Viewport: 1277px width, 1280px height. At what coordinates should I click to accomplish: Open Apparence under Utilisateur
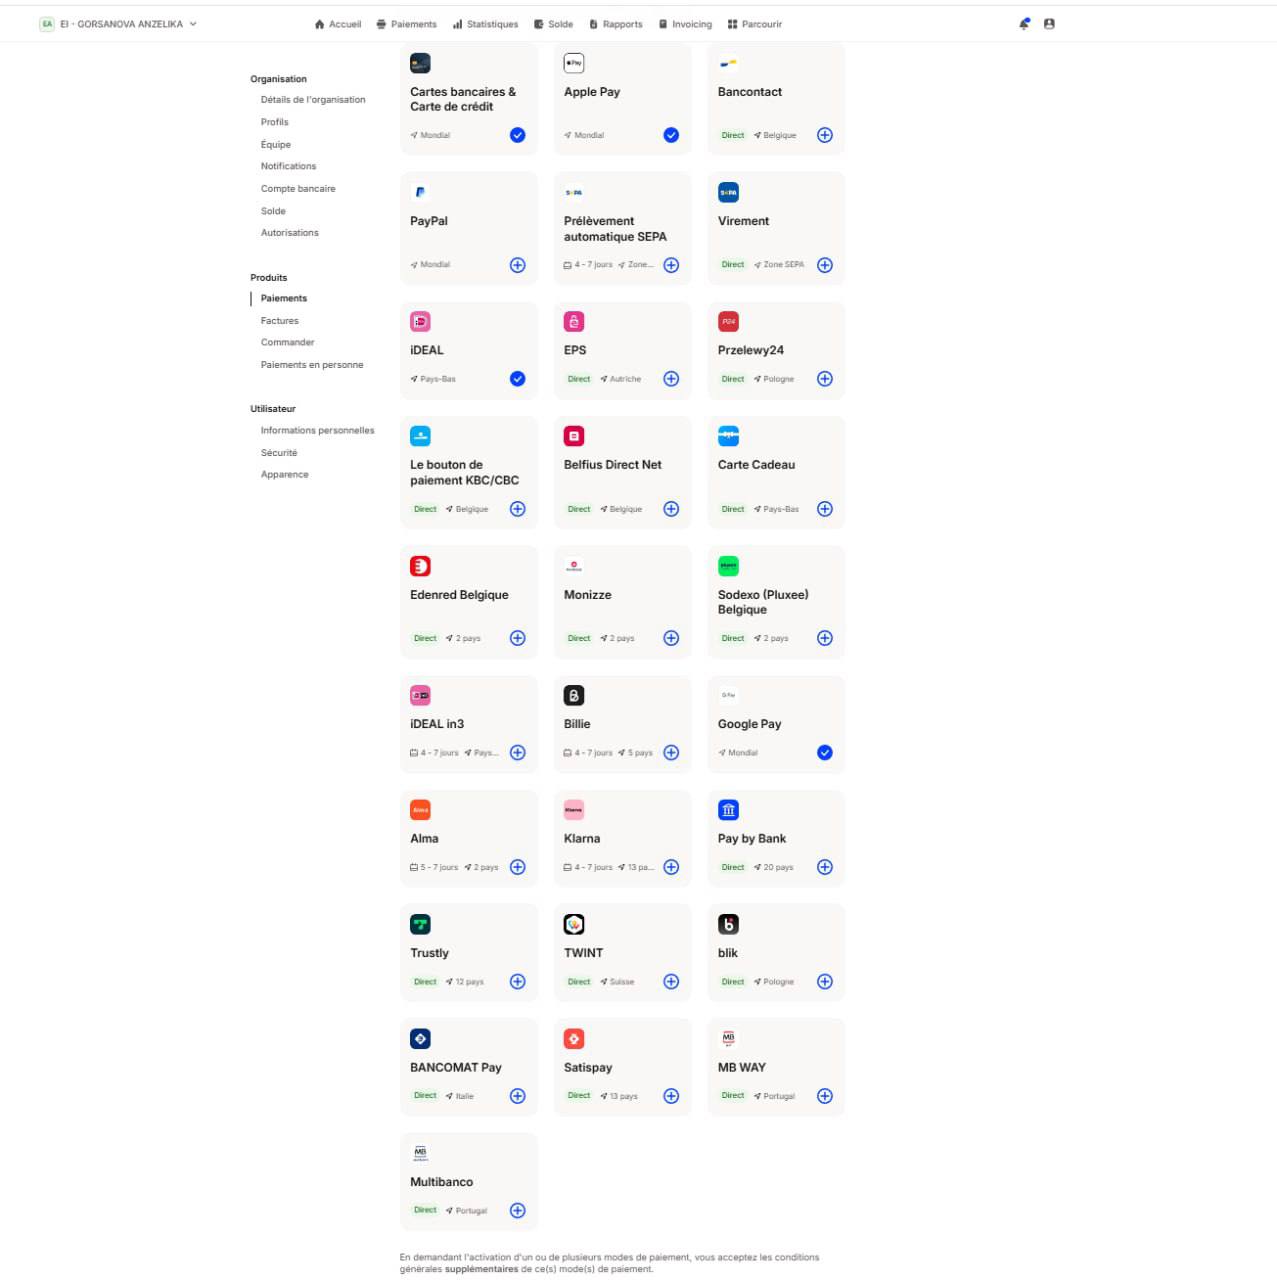click(285, 475)
